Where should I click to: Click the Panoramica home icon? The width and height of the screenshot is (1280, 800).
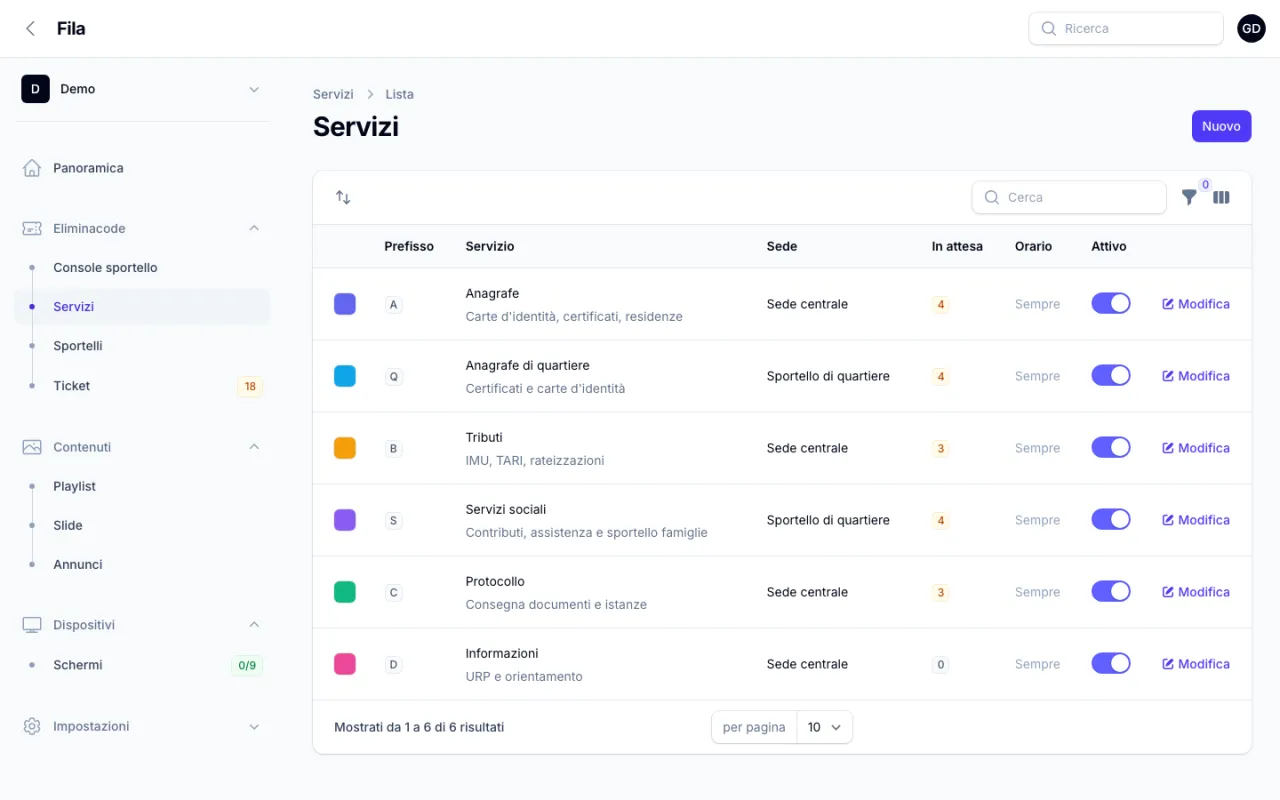pyautogui.click(x=32, y=168)
